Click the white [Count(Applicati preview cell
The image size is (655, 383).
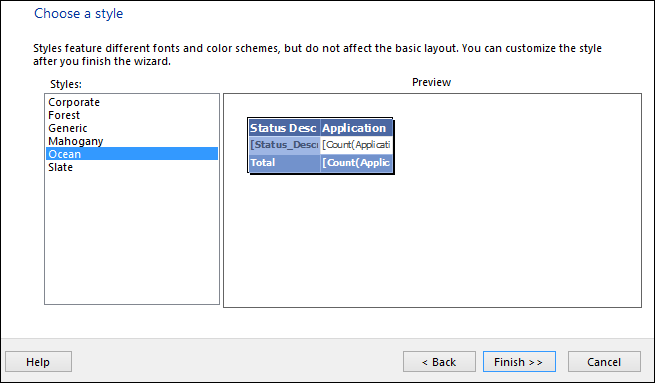356,145
